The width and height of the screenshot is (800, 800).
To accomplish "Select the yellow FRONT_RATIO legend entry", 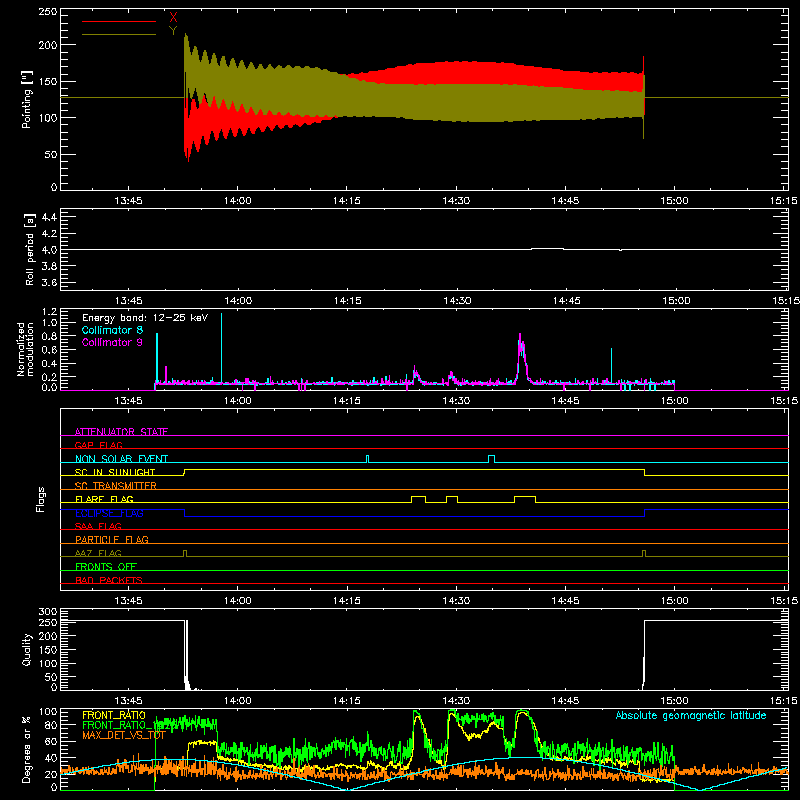I will 114,715.
